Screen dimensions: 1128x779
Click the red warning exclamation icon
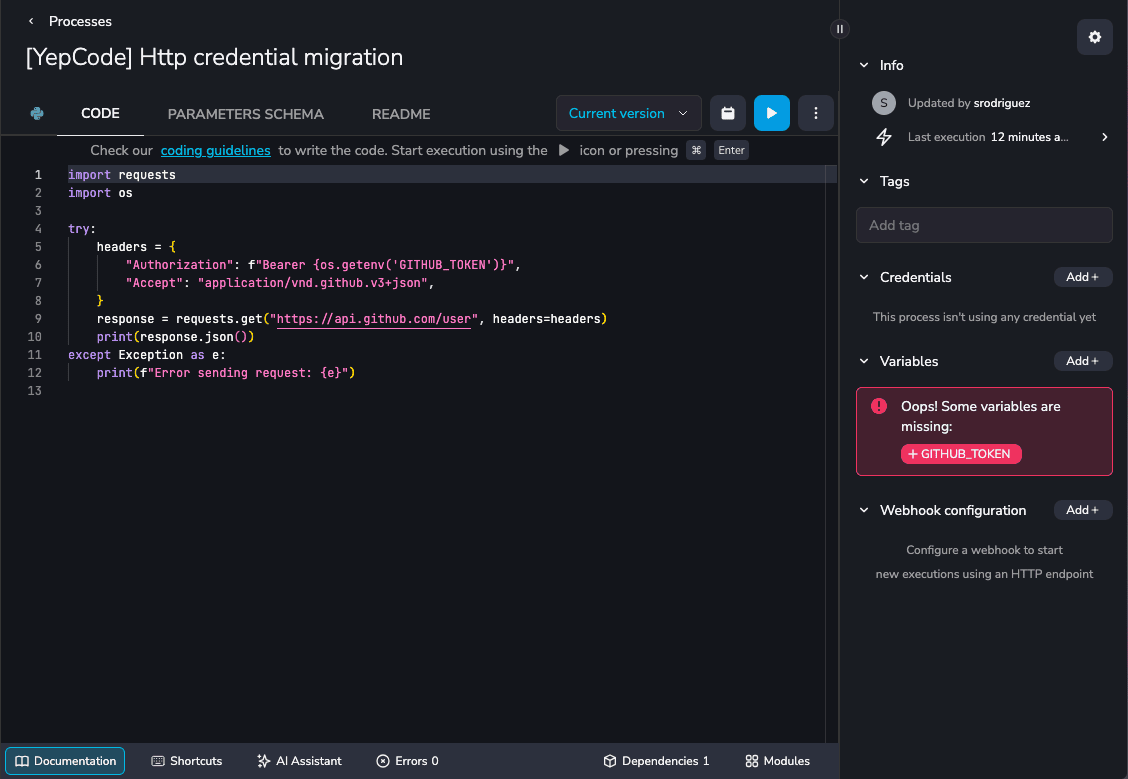[x=878, y=406]
